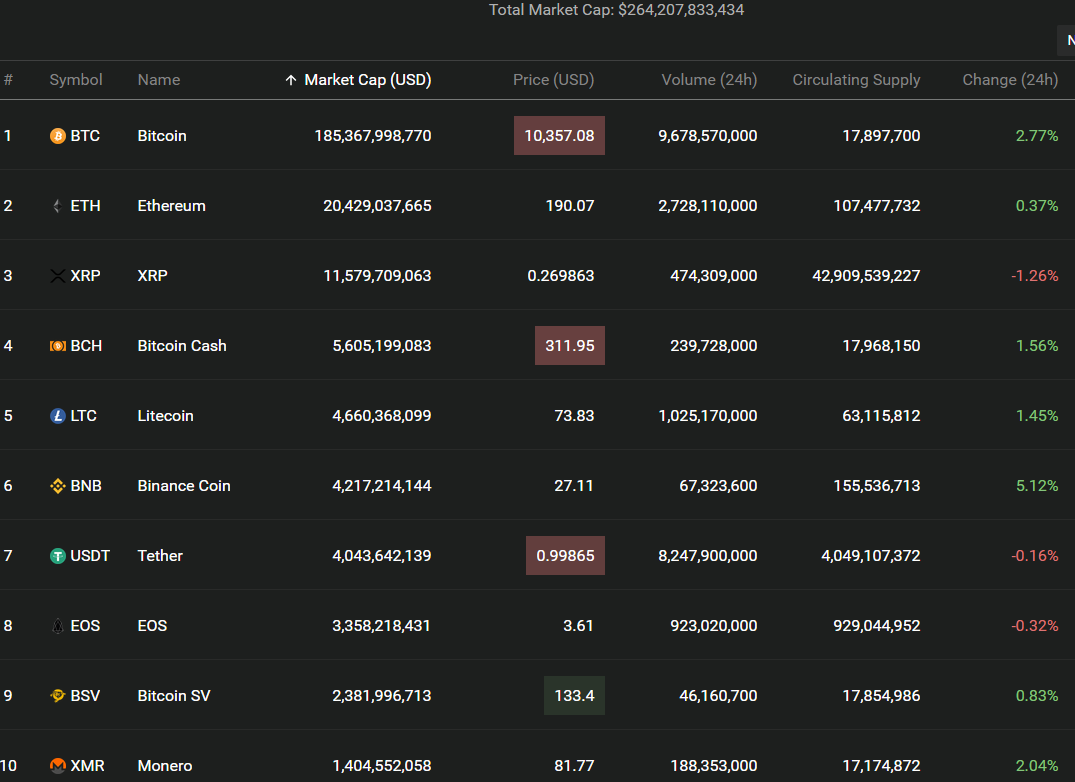Click the Ethereum ETH coin icon

(58, 206)
